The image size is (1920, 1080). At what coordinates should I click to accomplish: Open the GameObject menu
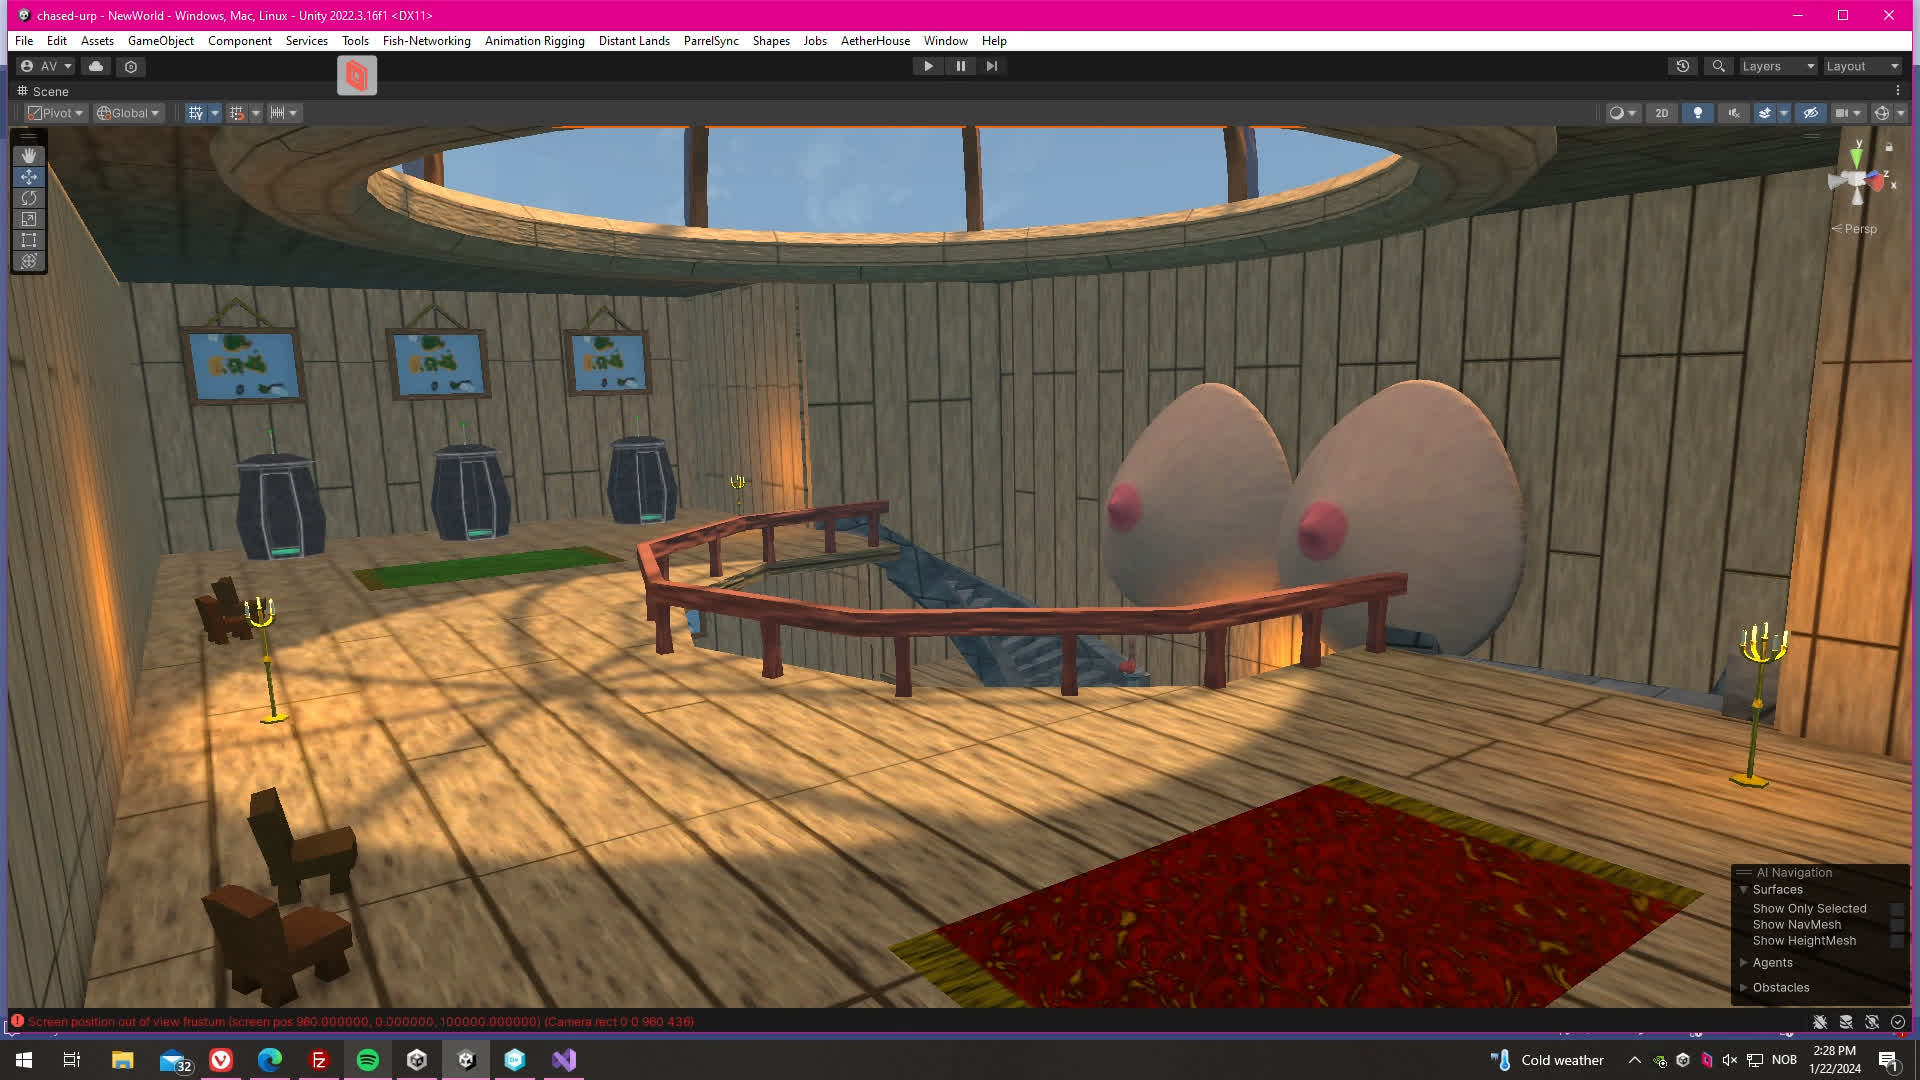(160, 41)
